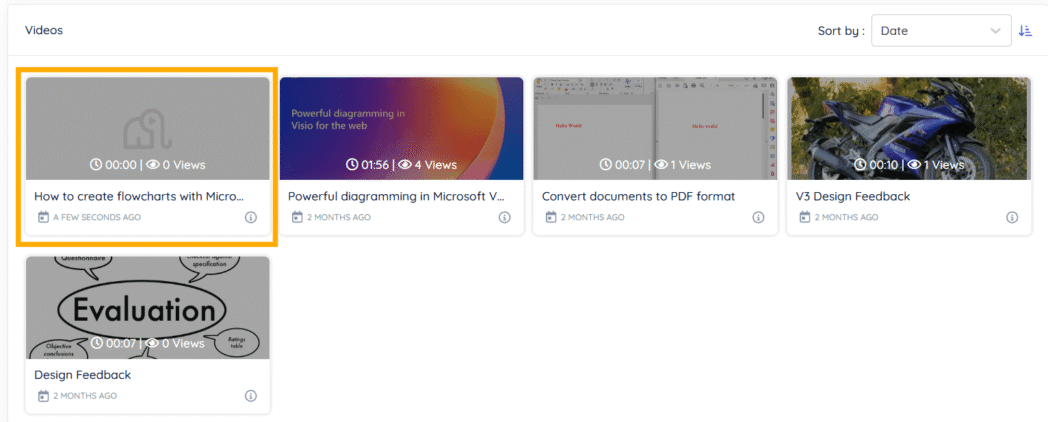Click the eye views icon on Visio thumbnail
Screen dimensions: 1048x422
tap(405, 165)
